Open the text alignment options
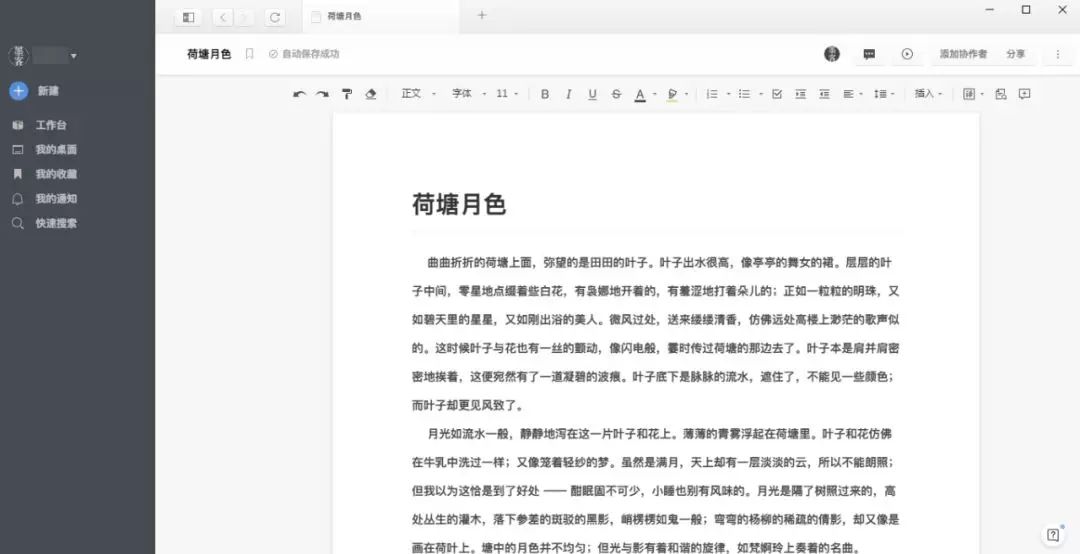 coord(853,94)
